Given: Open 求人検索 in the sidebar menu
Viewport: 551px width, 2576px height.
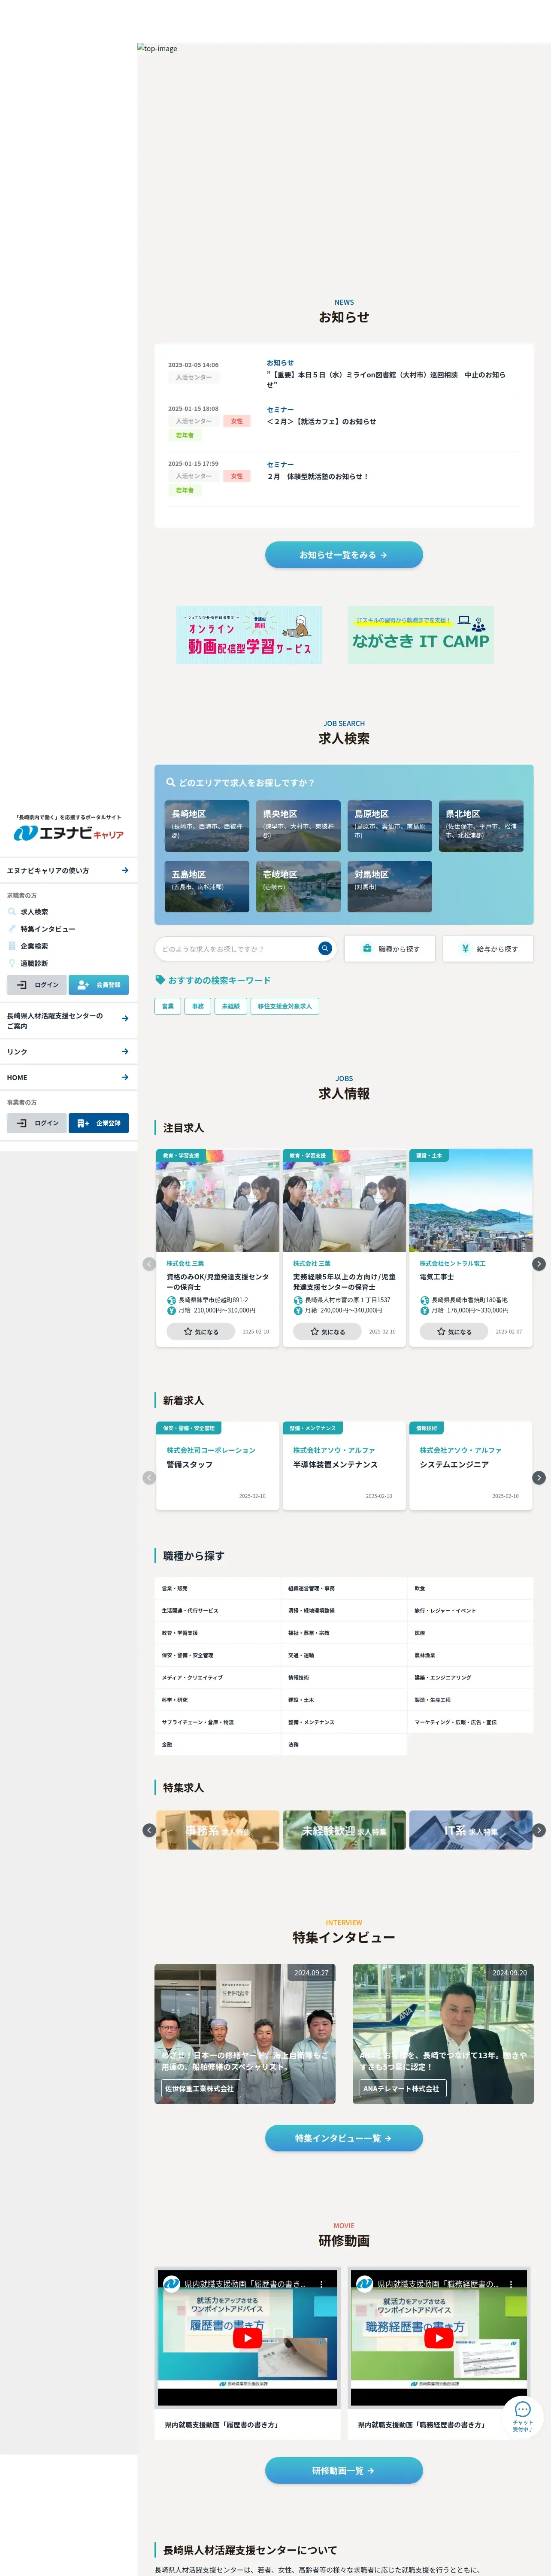Looking at the screenshot, I should tap(34, 912).
